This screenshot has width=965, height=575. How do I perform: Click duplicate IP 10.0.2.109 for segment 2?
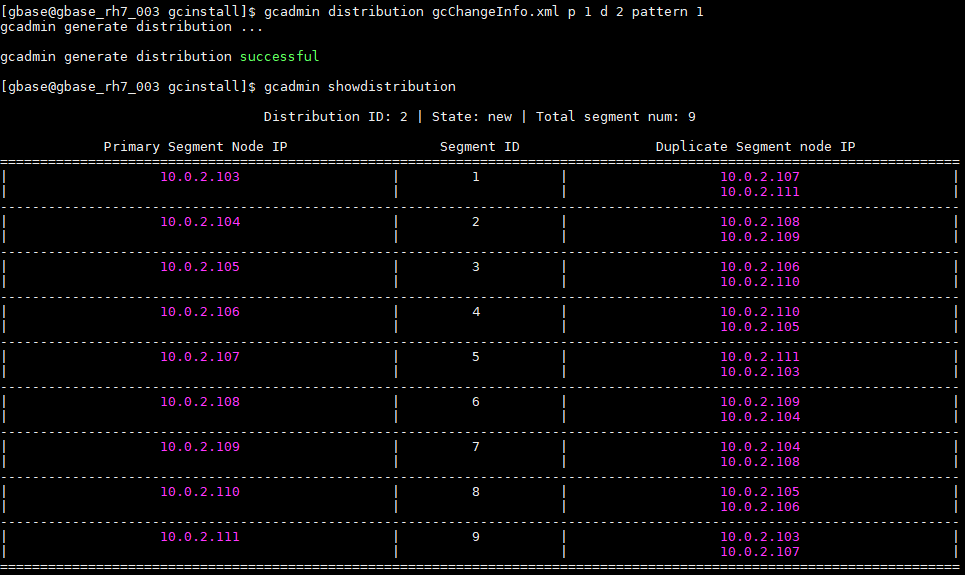tap(760, 237)
